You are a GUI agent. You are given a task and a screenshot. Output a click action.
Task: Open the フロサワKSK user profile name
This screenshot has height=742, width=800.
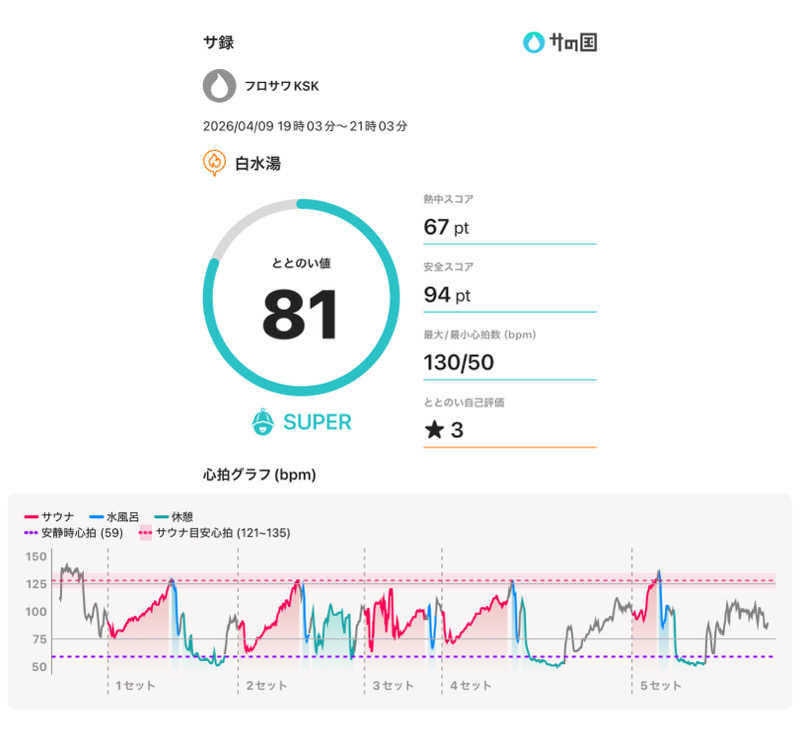coord(281,87)
